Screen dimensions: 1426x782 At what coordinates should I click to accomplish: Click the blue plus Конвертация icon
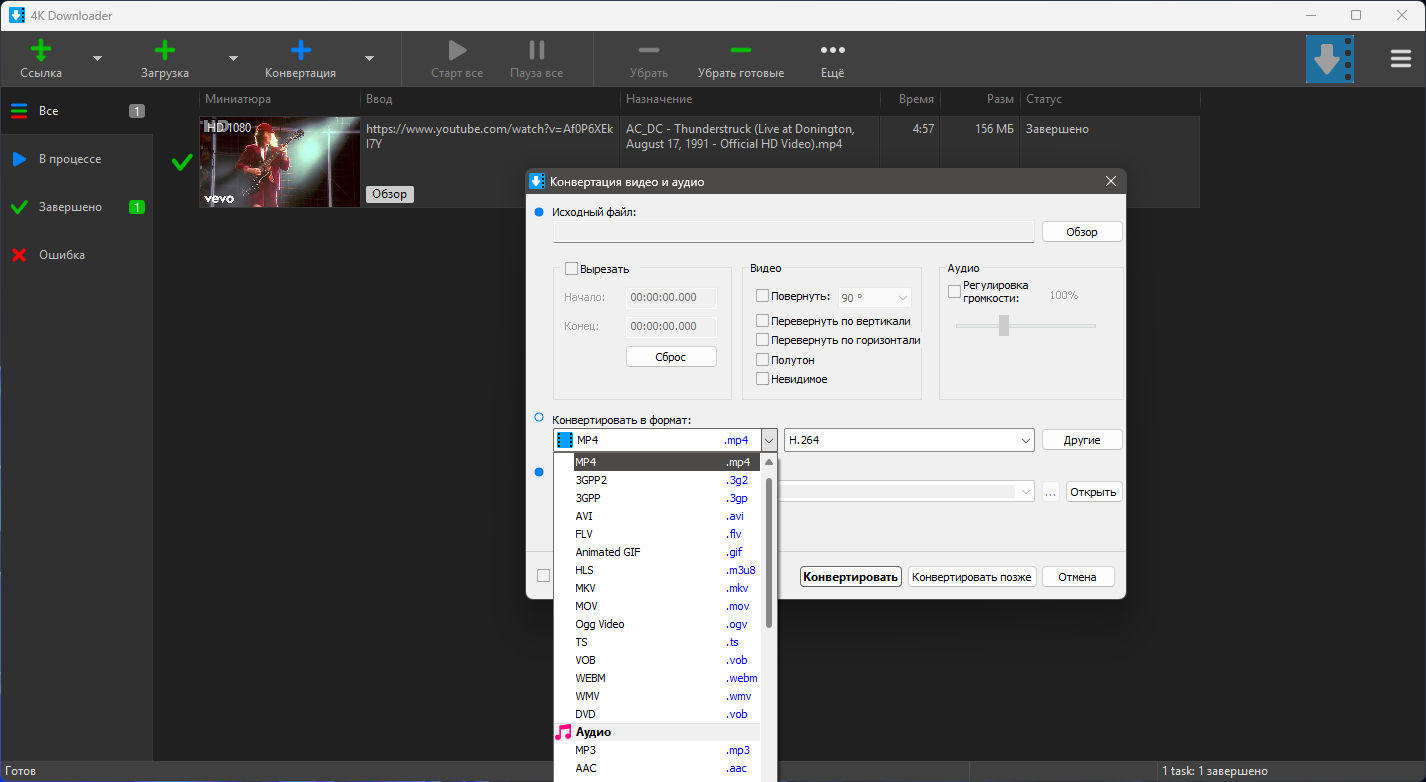pyautogui.click(x=300, y=50)
